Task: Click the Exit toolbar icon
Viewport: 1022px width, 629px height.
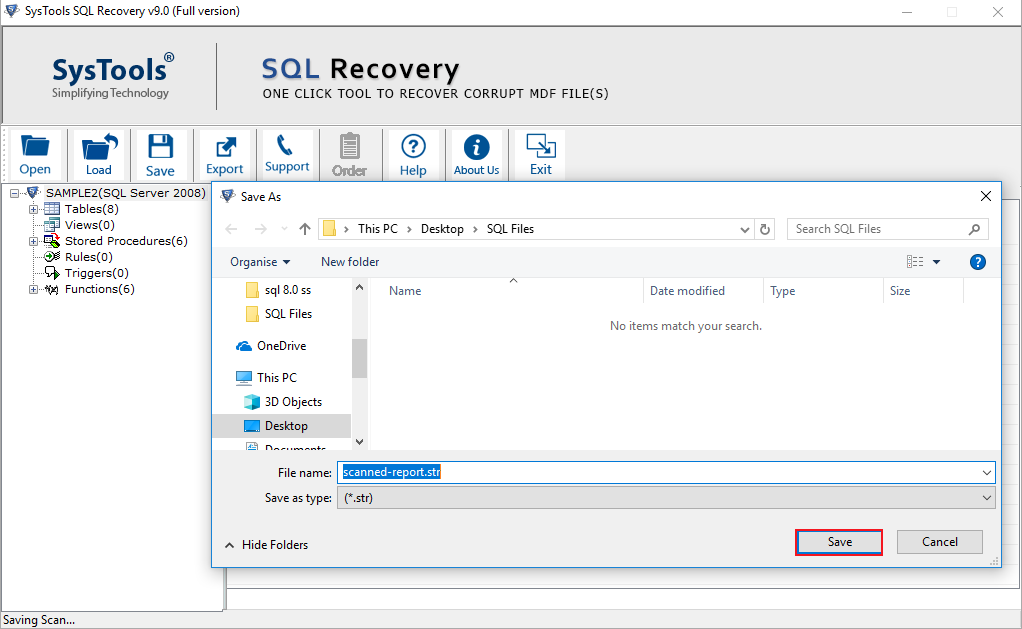Action: 540,154
